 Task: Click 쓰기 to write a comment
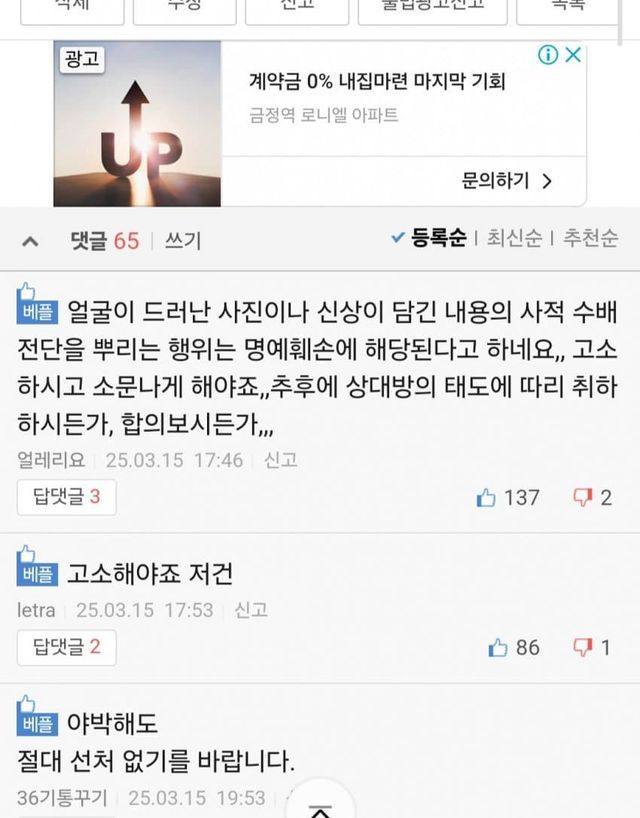183,241
